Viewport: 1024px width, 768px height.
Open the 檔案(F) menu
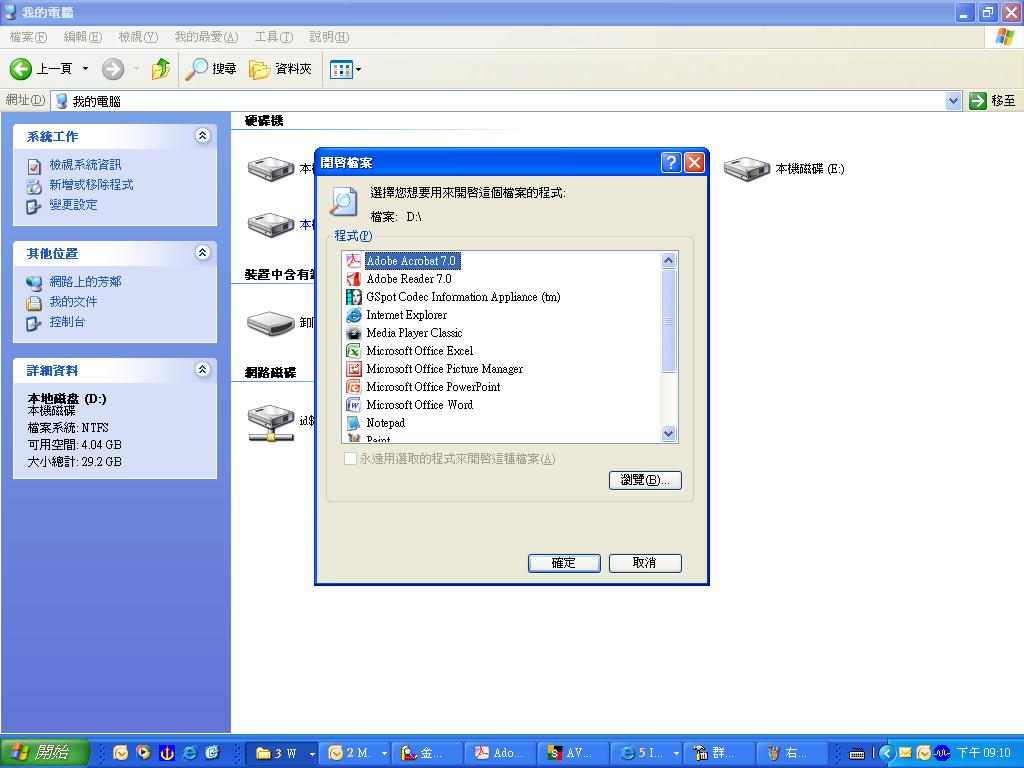pyautogui.click(x=28, y=37)
